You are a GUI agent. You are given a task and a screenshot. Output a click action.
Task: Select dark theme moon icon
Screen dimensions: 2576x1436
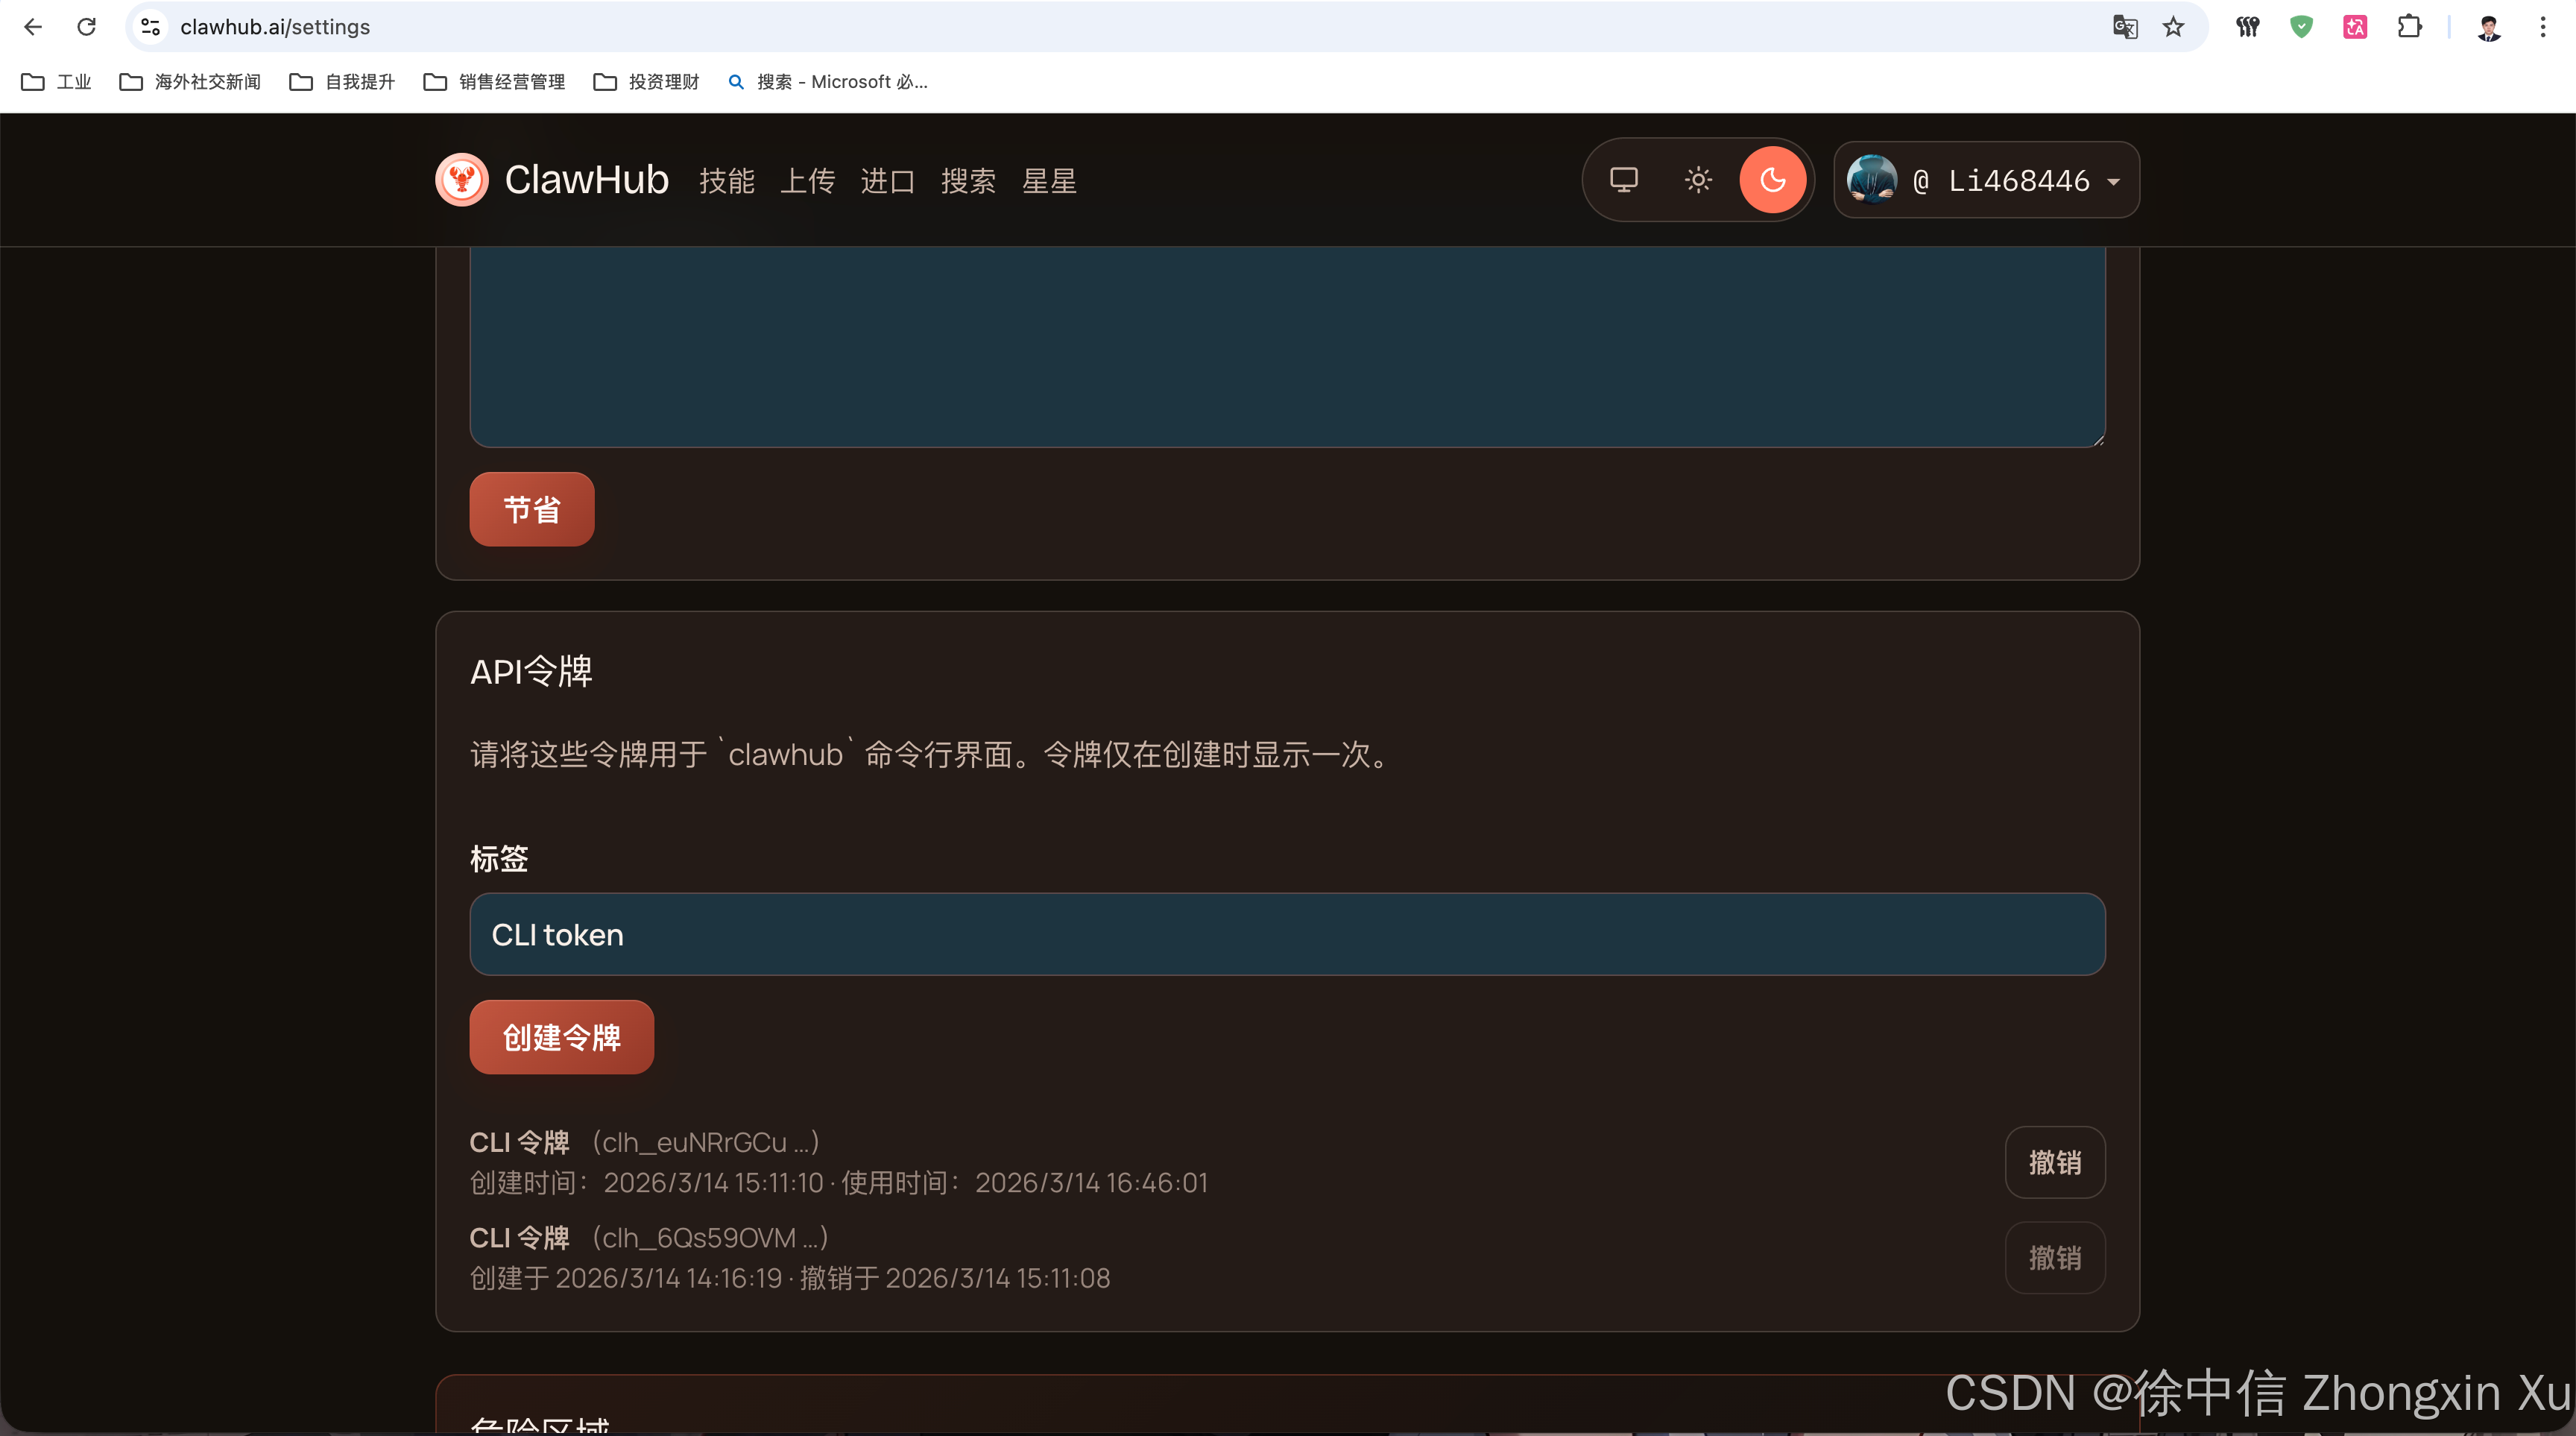[1772, 180]
